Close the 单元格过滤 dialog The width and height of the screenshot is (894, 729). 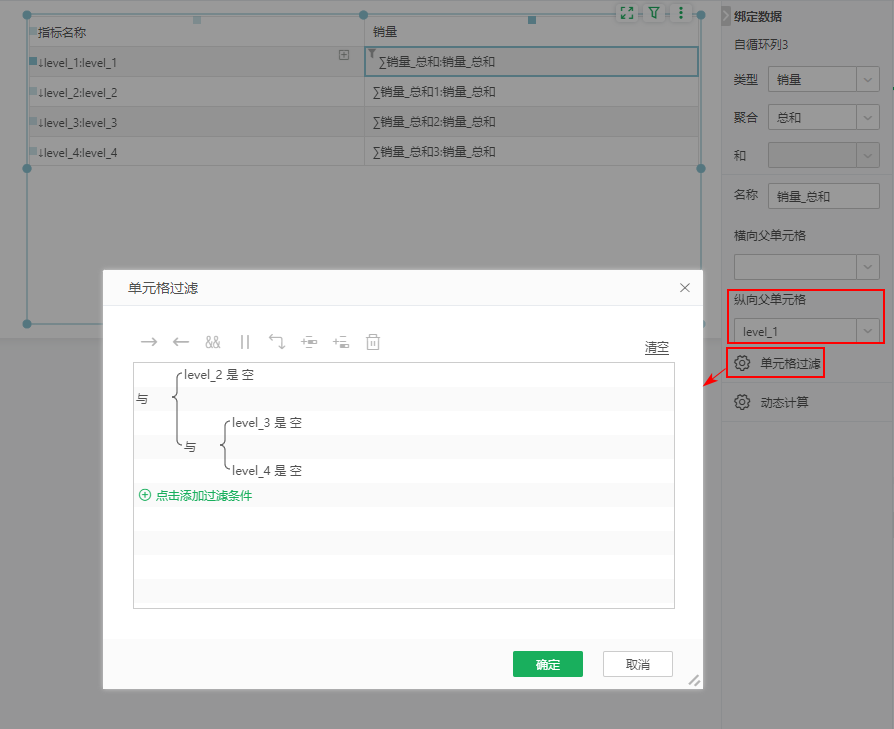click(x=685, y=288)
